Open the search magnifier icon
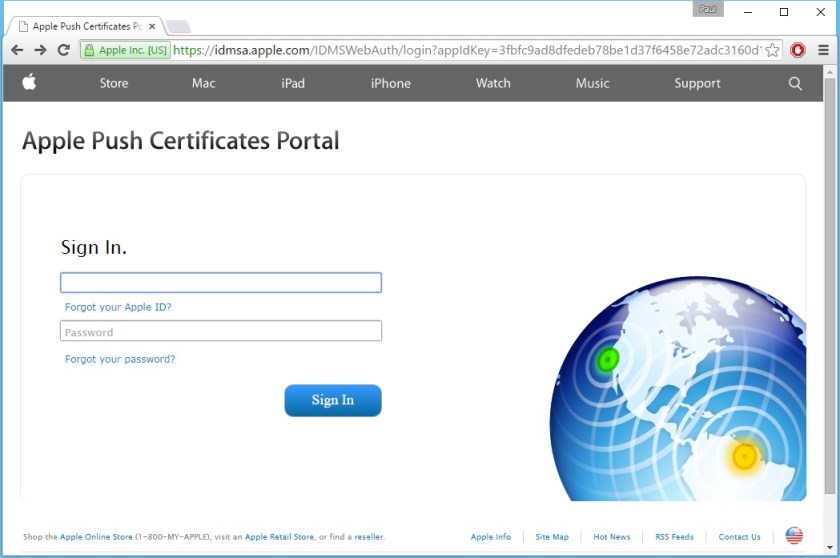Screen dimensions: 840x558 coord(795,84)
